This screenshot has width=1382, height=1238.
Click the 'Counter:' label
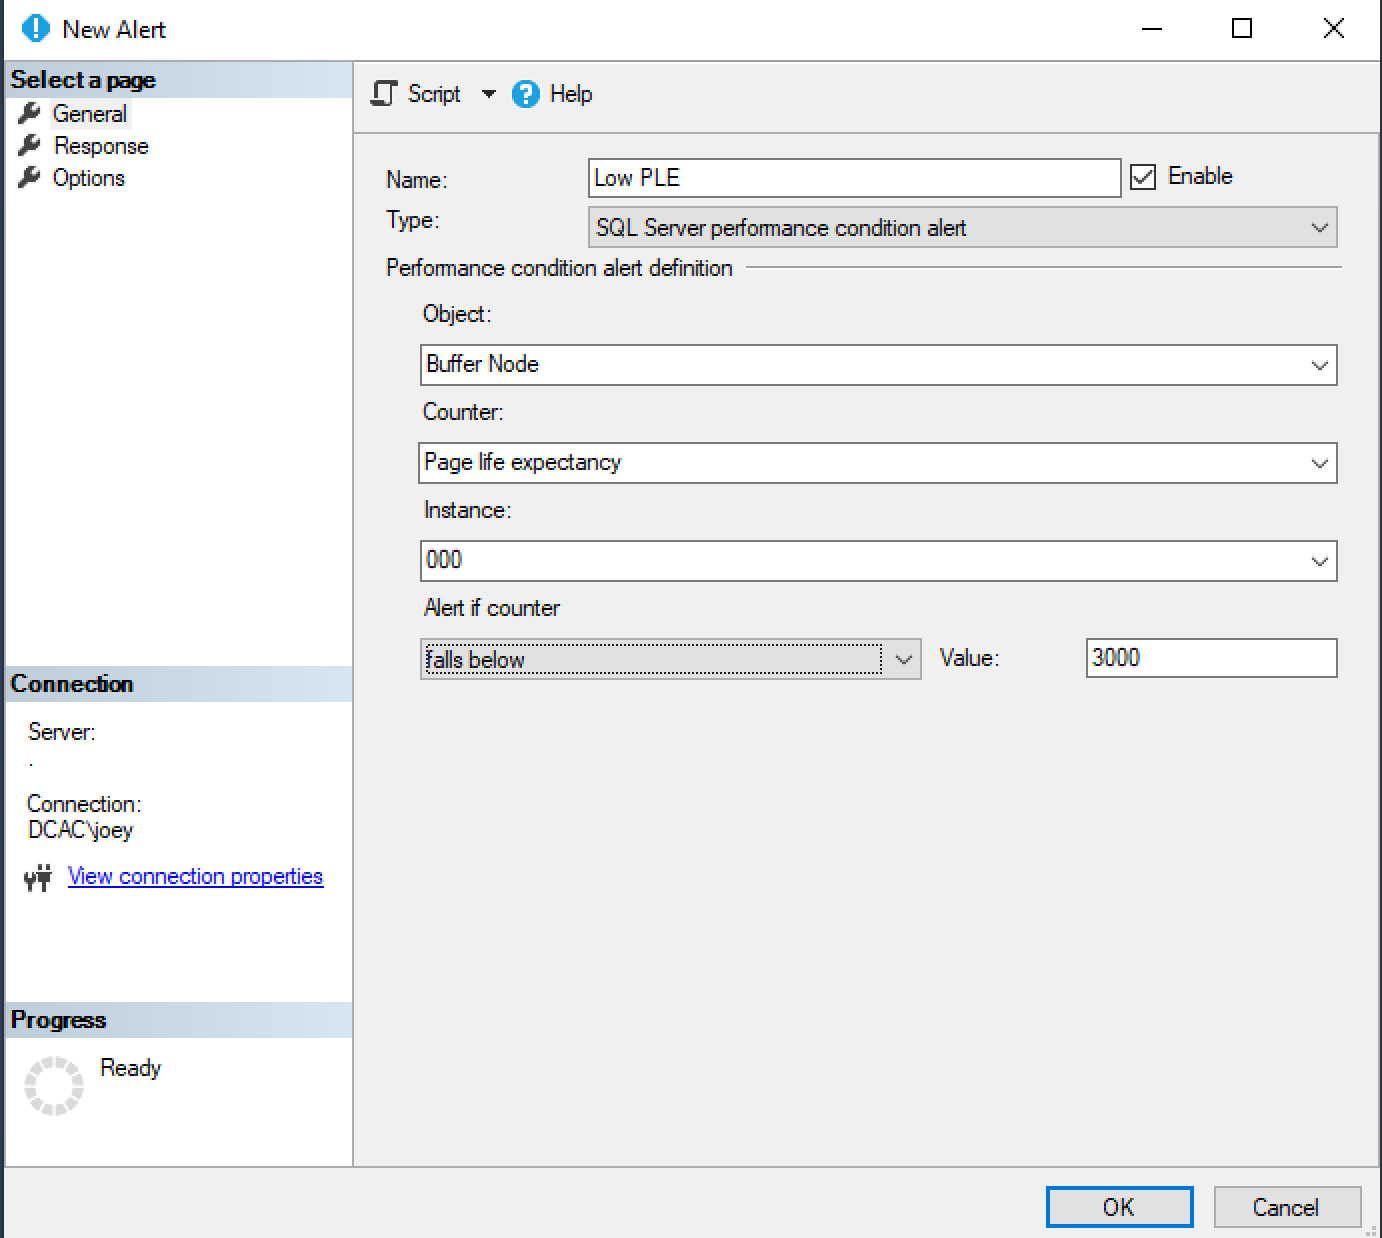463,412
